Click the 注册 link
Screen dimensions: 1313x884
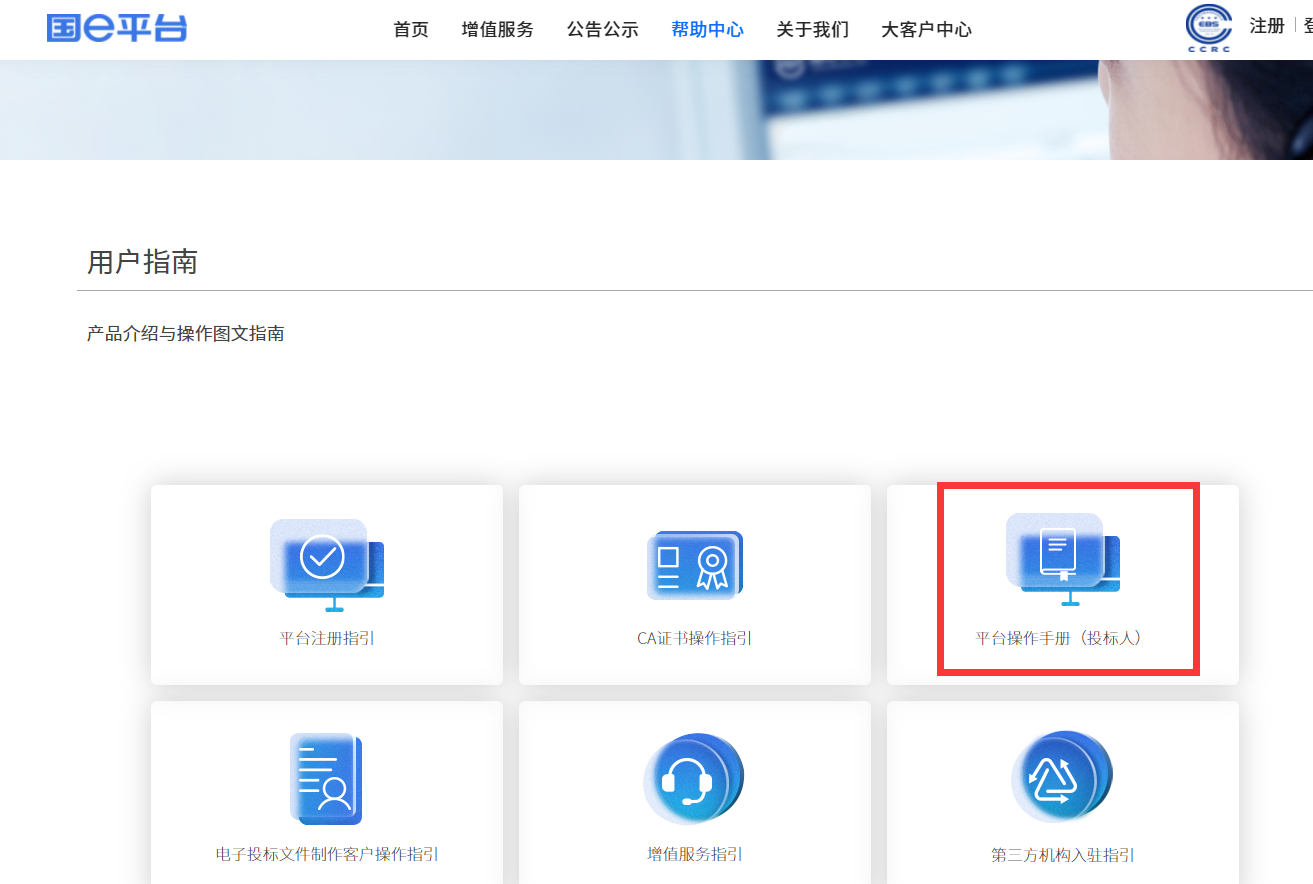pos(1266,26)
